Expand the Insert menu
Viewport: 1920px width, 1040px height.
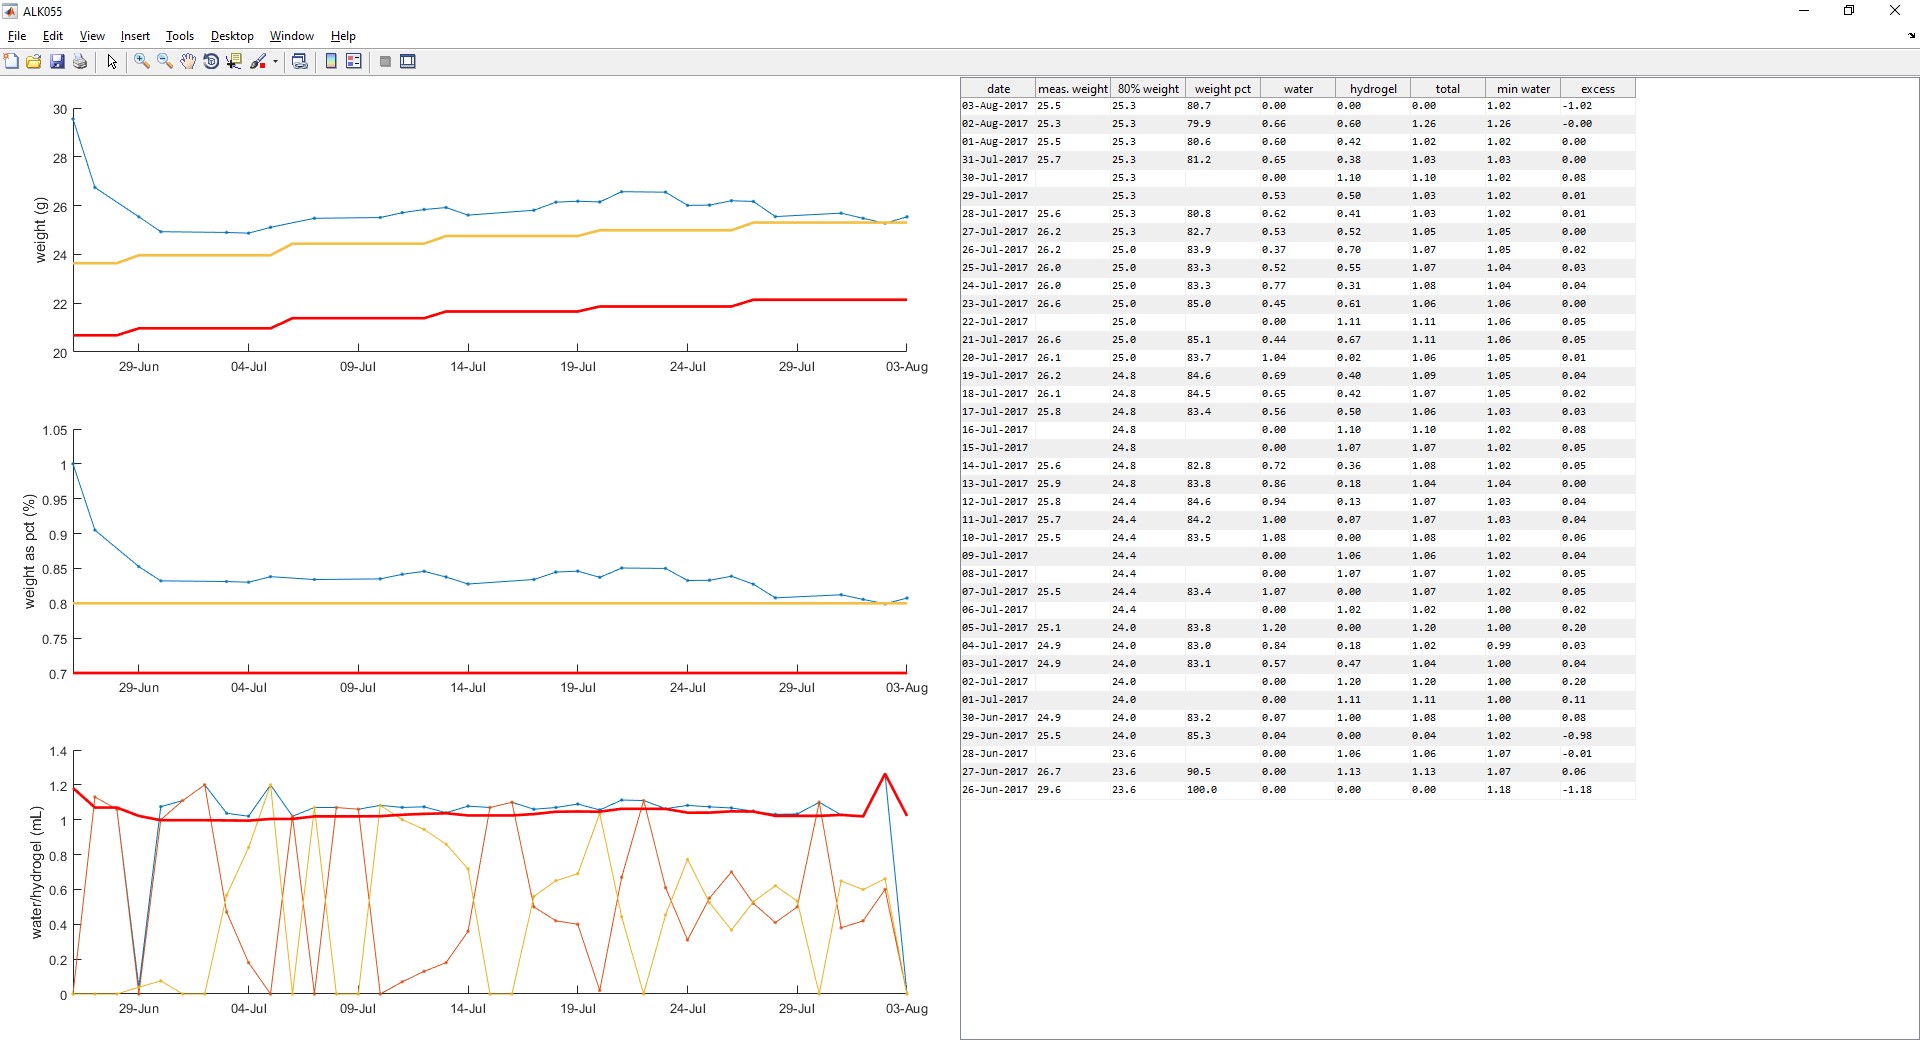click(135, 36)
